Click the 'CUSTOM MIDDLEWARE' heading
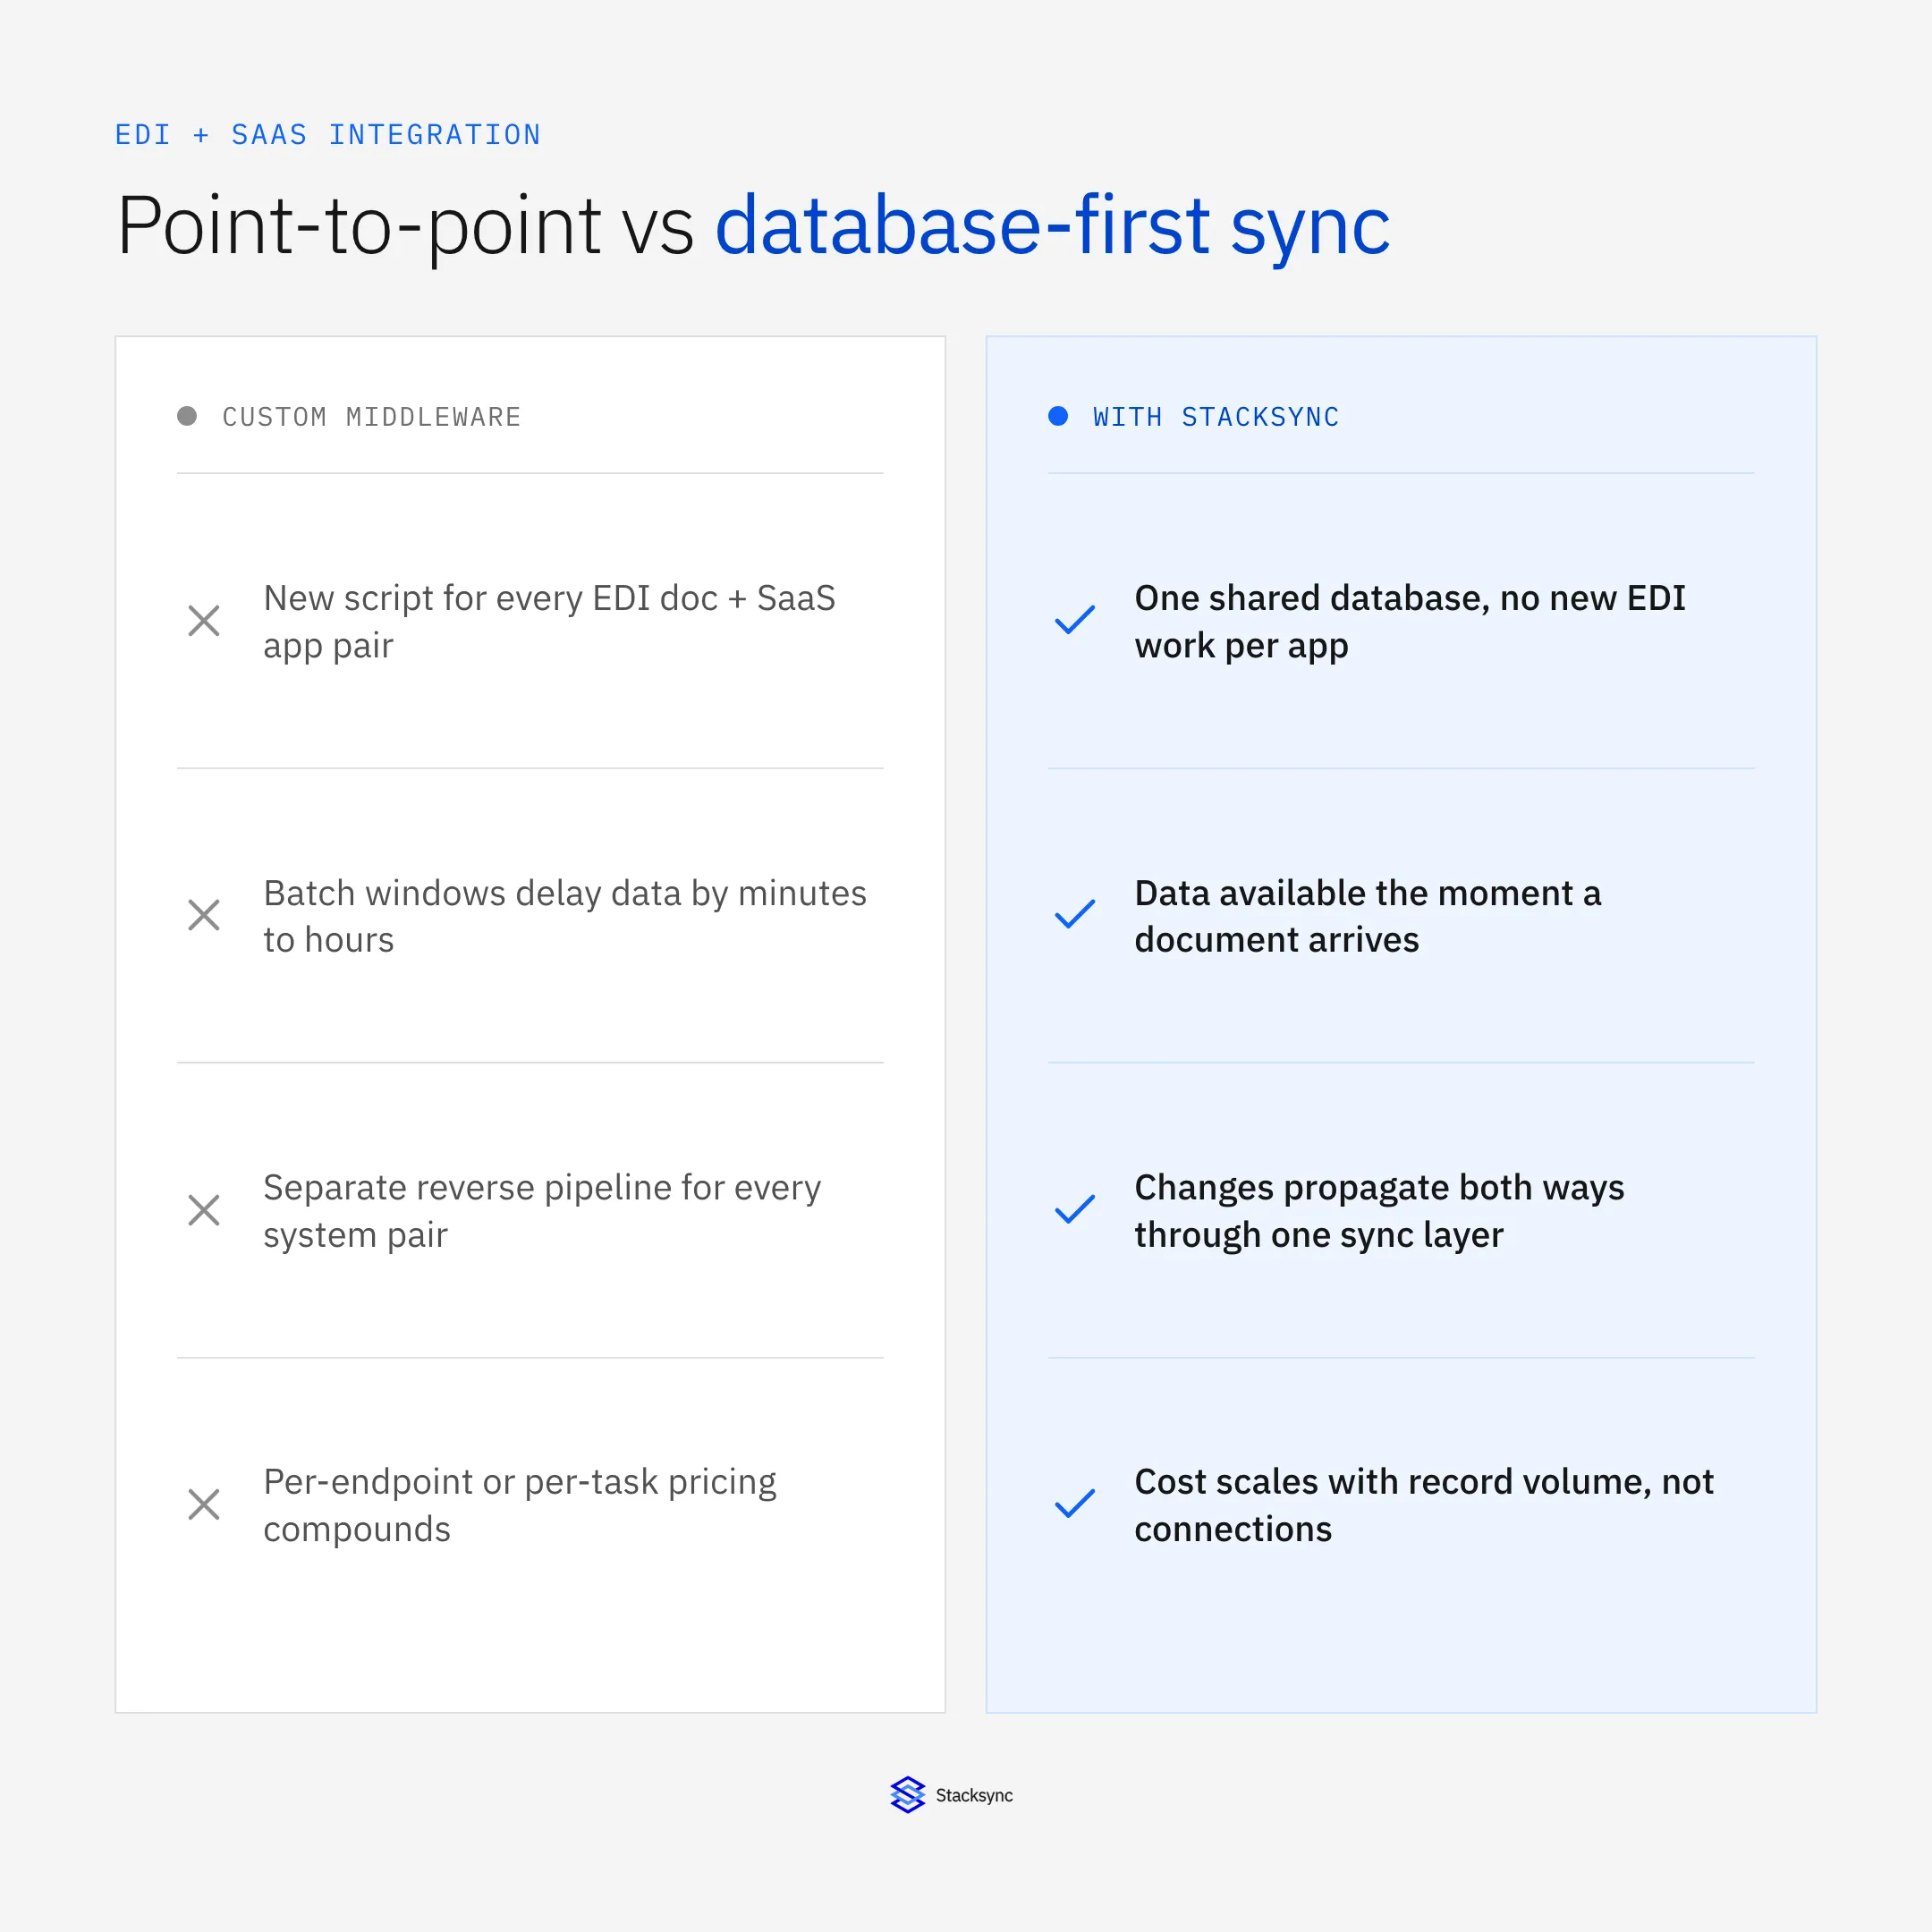1932x1932 pixels. tap(372, 417)
